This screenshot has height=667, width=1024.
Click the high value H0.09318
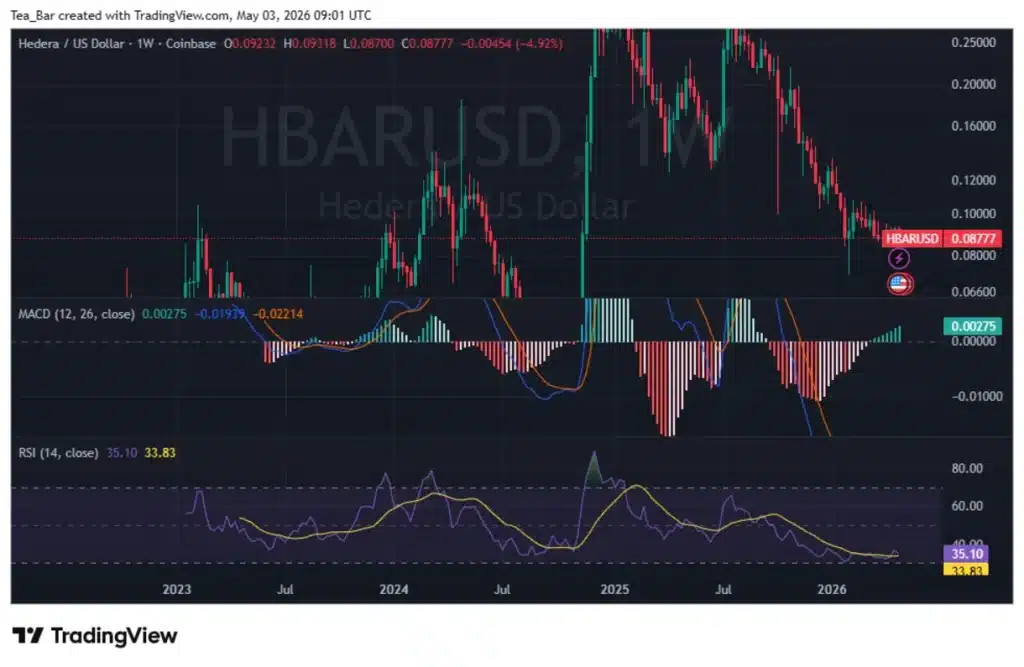[310, 44]
